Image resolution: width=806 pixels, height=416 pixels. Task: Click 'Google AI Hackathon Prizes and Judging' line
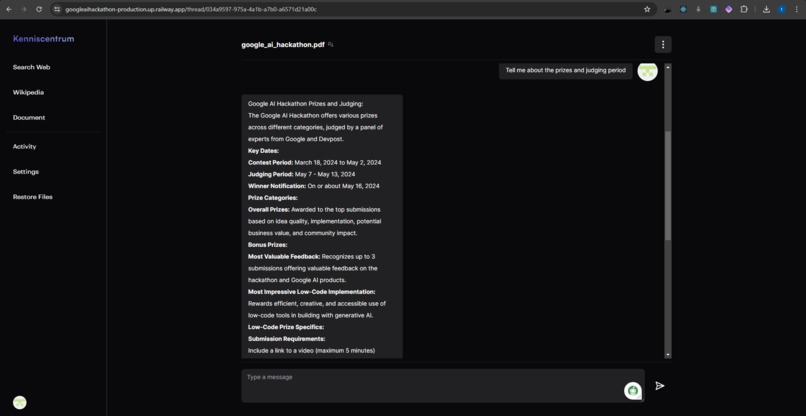(305, 104)
